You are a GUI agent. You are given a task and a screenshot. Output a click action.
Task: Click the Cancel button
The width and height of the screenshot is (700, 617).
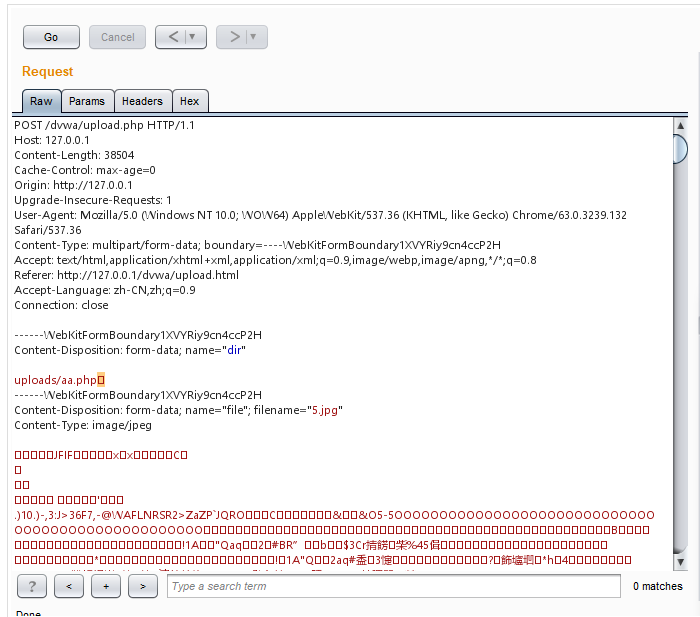pos(117,37)
